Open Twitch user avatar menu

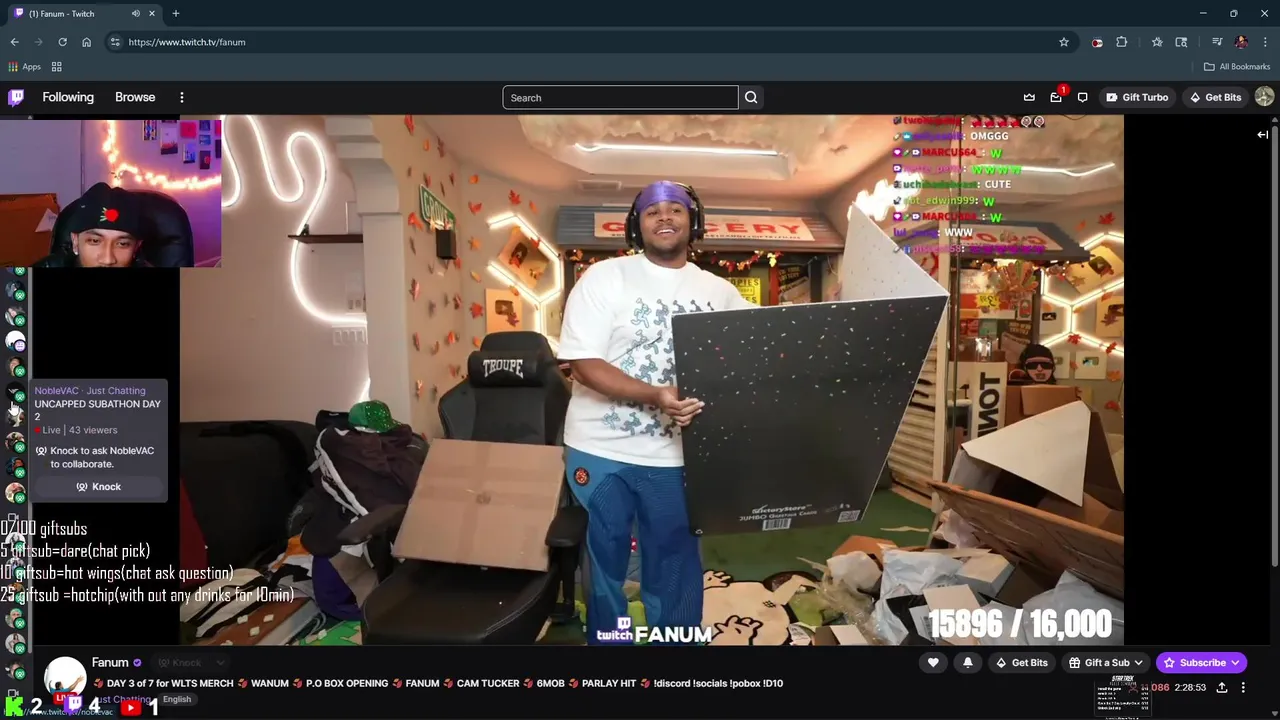click(x=1264, y=97)
